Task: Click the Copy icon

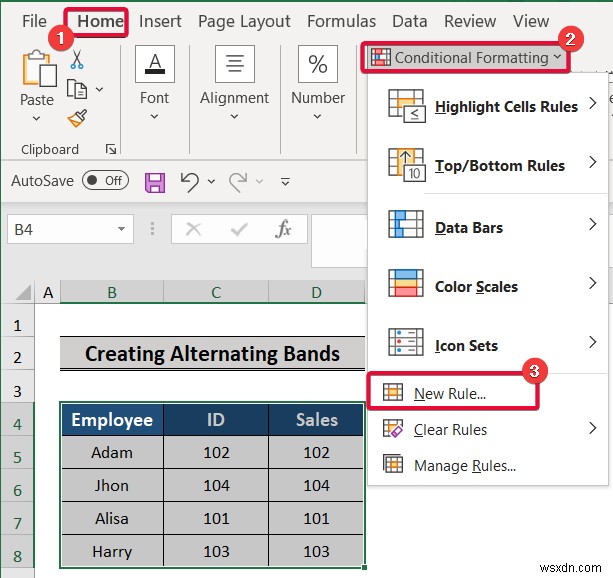Action: point(77,89)
